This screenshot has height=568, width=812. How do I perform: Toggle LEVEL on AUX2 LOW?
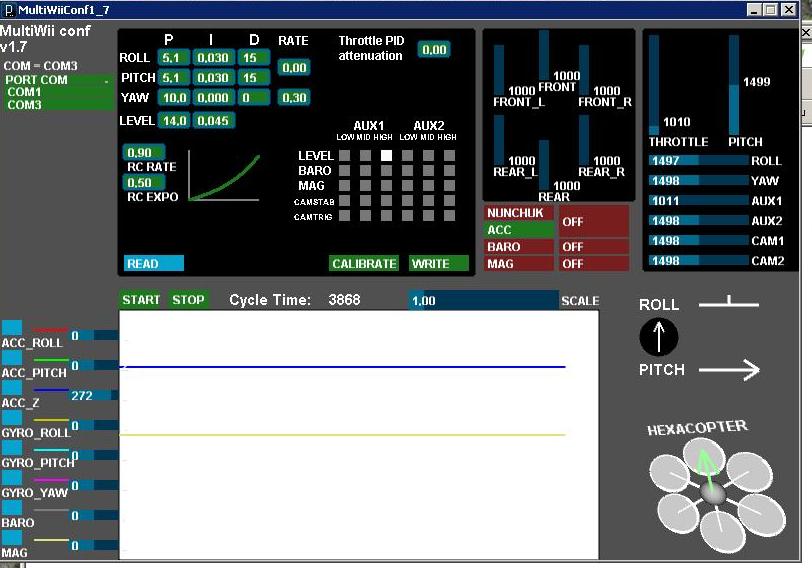click(408, 155)
